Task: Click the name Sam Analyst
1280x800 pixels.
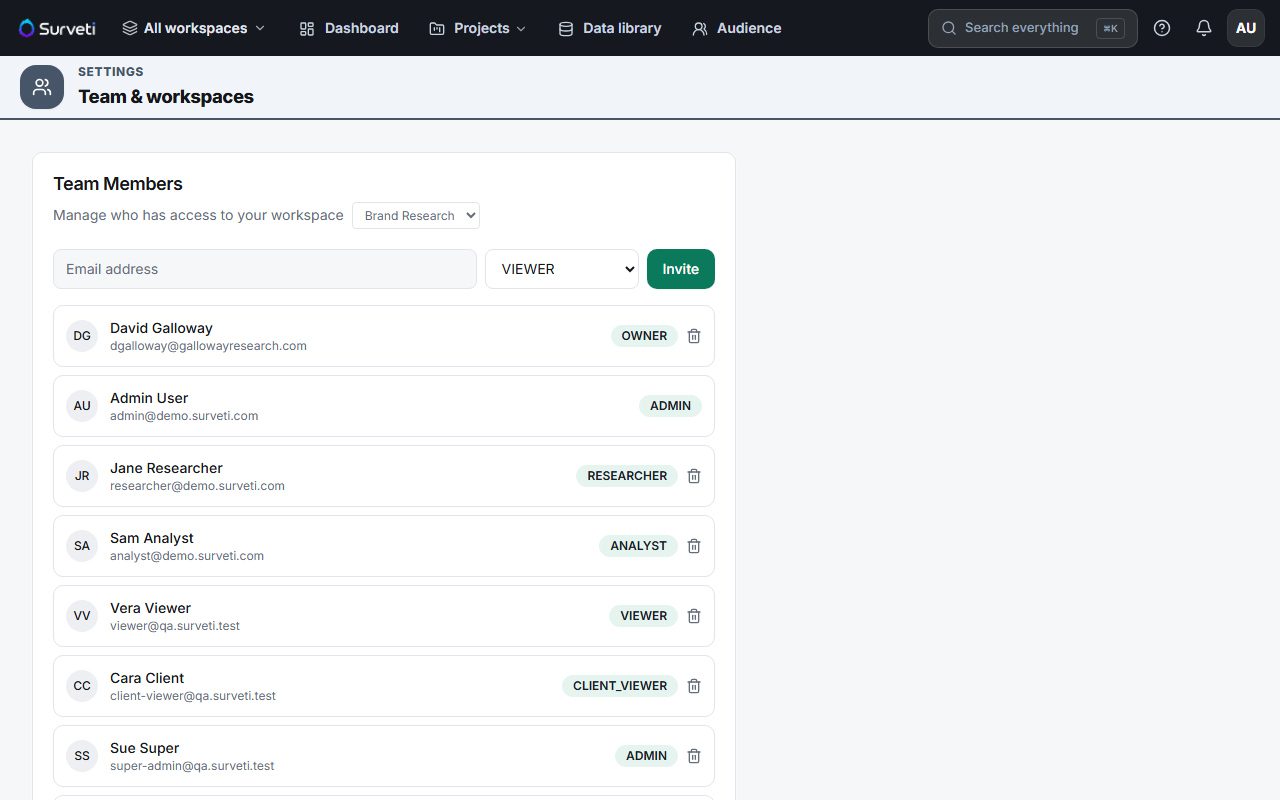Action: [x=152, y=538]
